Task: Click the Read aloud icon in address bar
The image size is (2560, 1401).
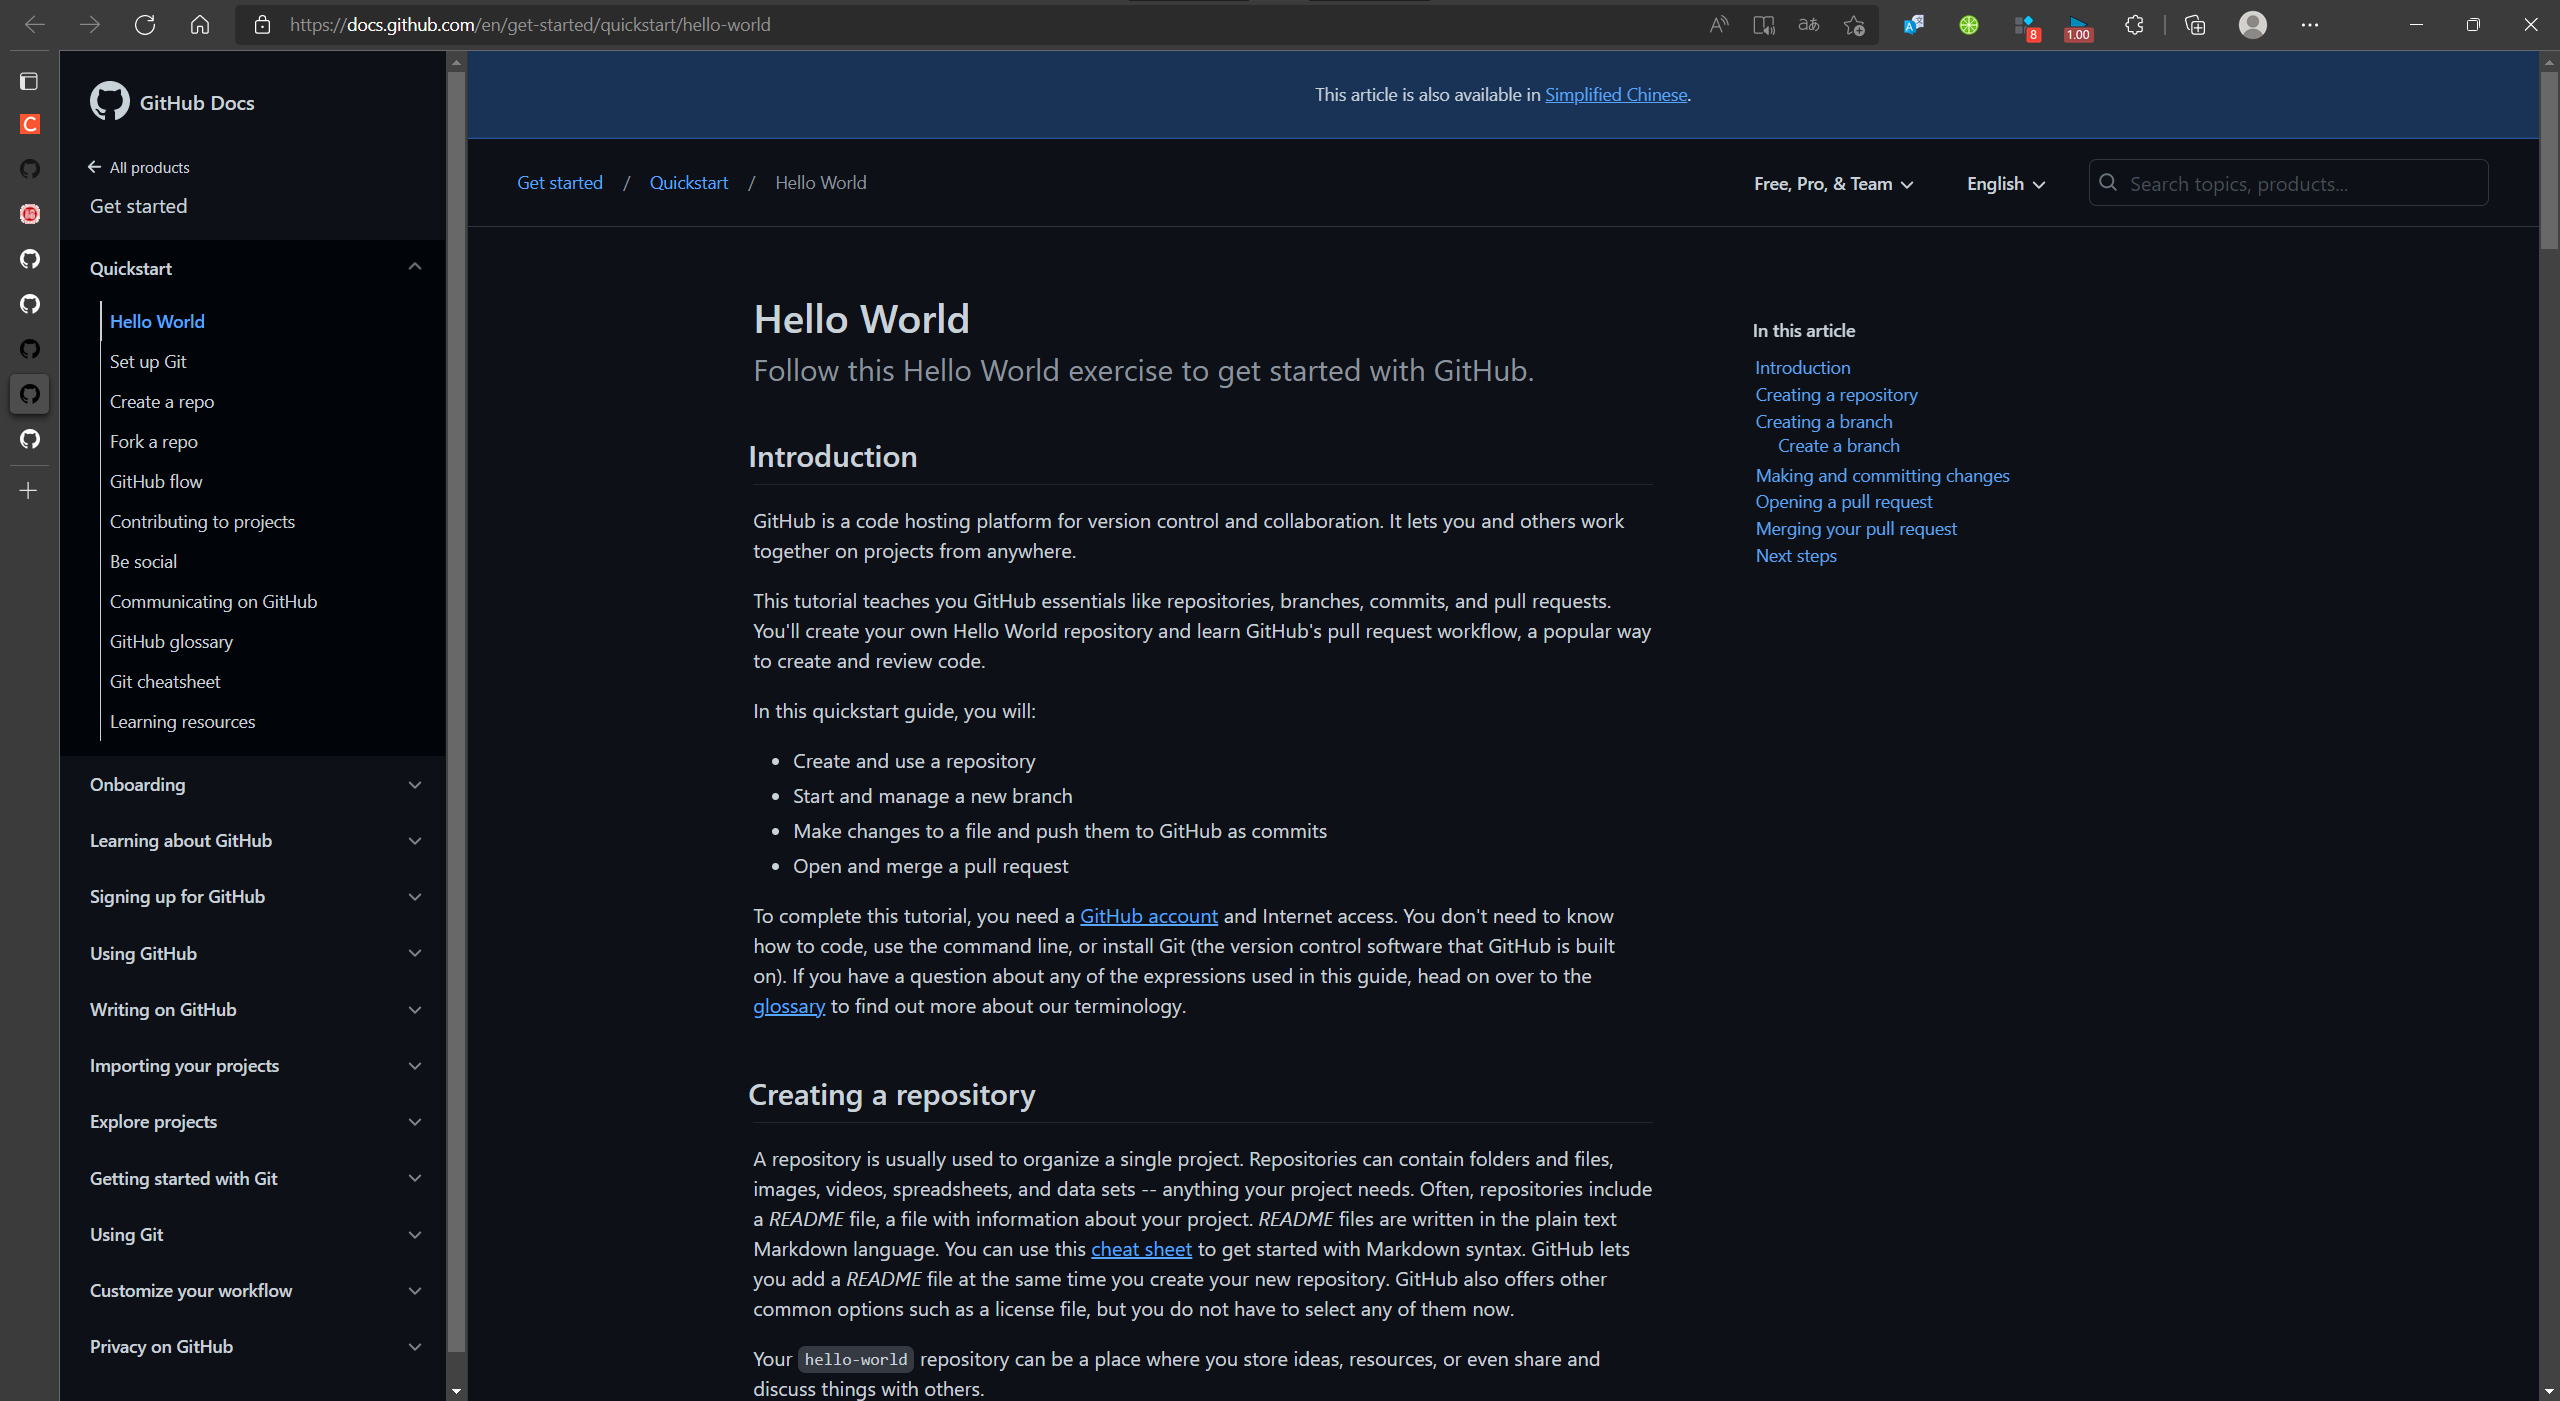Action: pos(1718,25)
